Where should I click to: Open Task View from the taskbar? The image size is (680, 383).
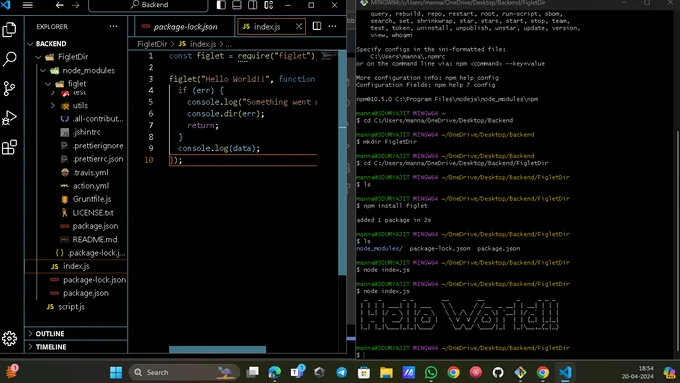coord(252,372)
